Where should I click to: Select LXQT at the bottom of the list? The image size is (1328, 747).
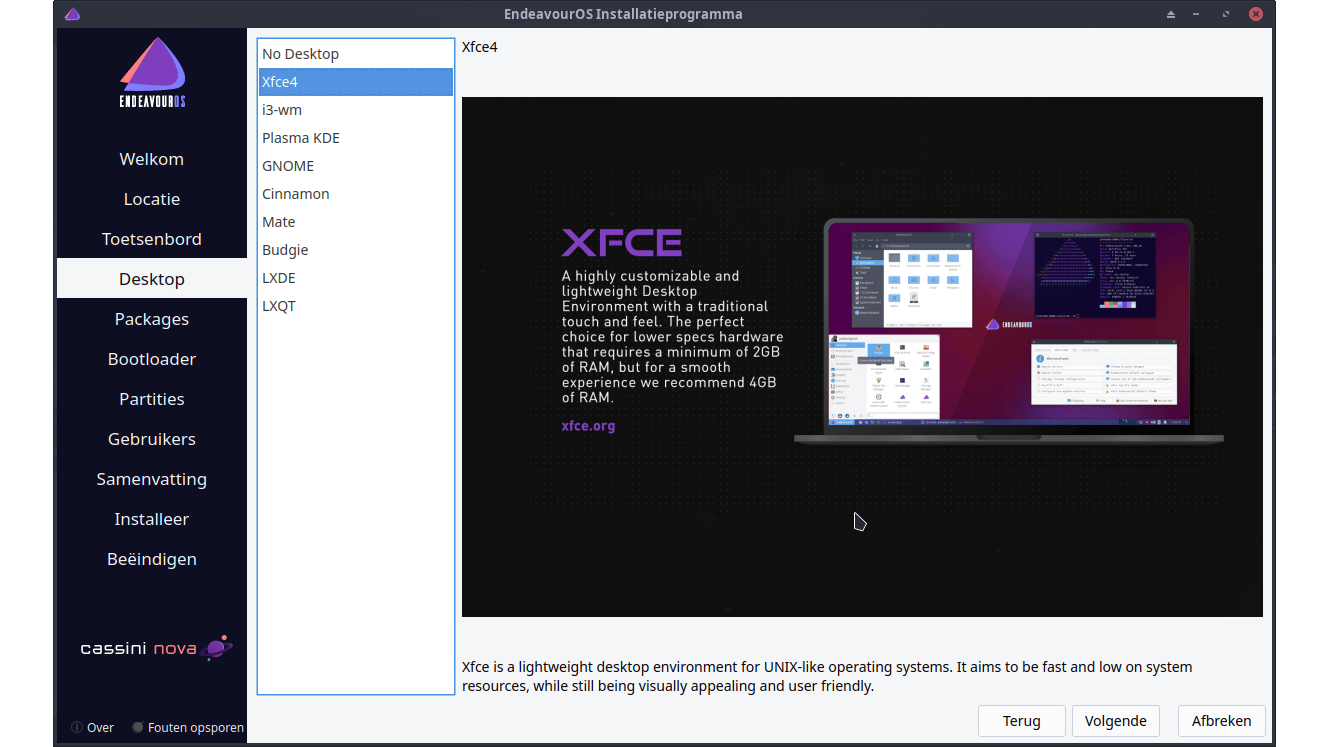click(x=278, y=305)
